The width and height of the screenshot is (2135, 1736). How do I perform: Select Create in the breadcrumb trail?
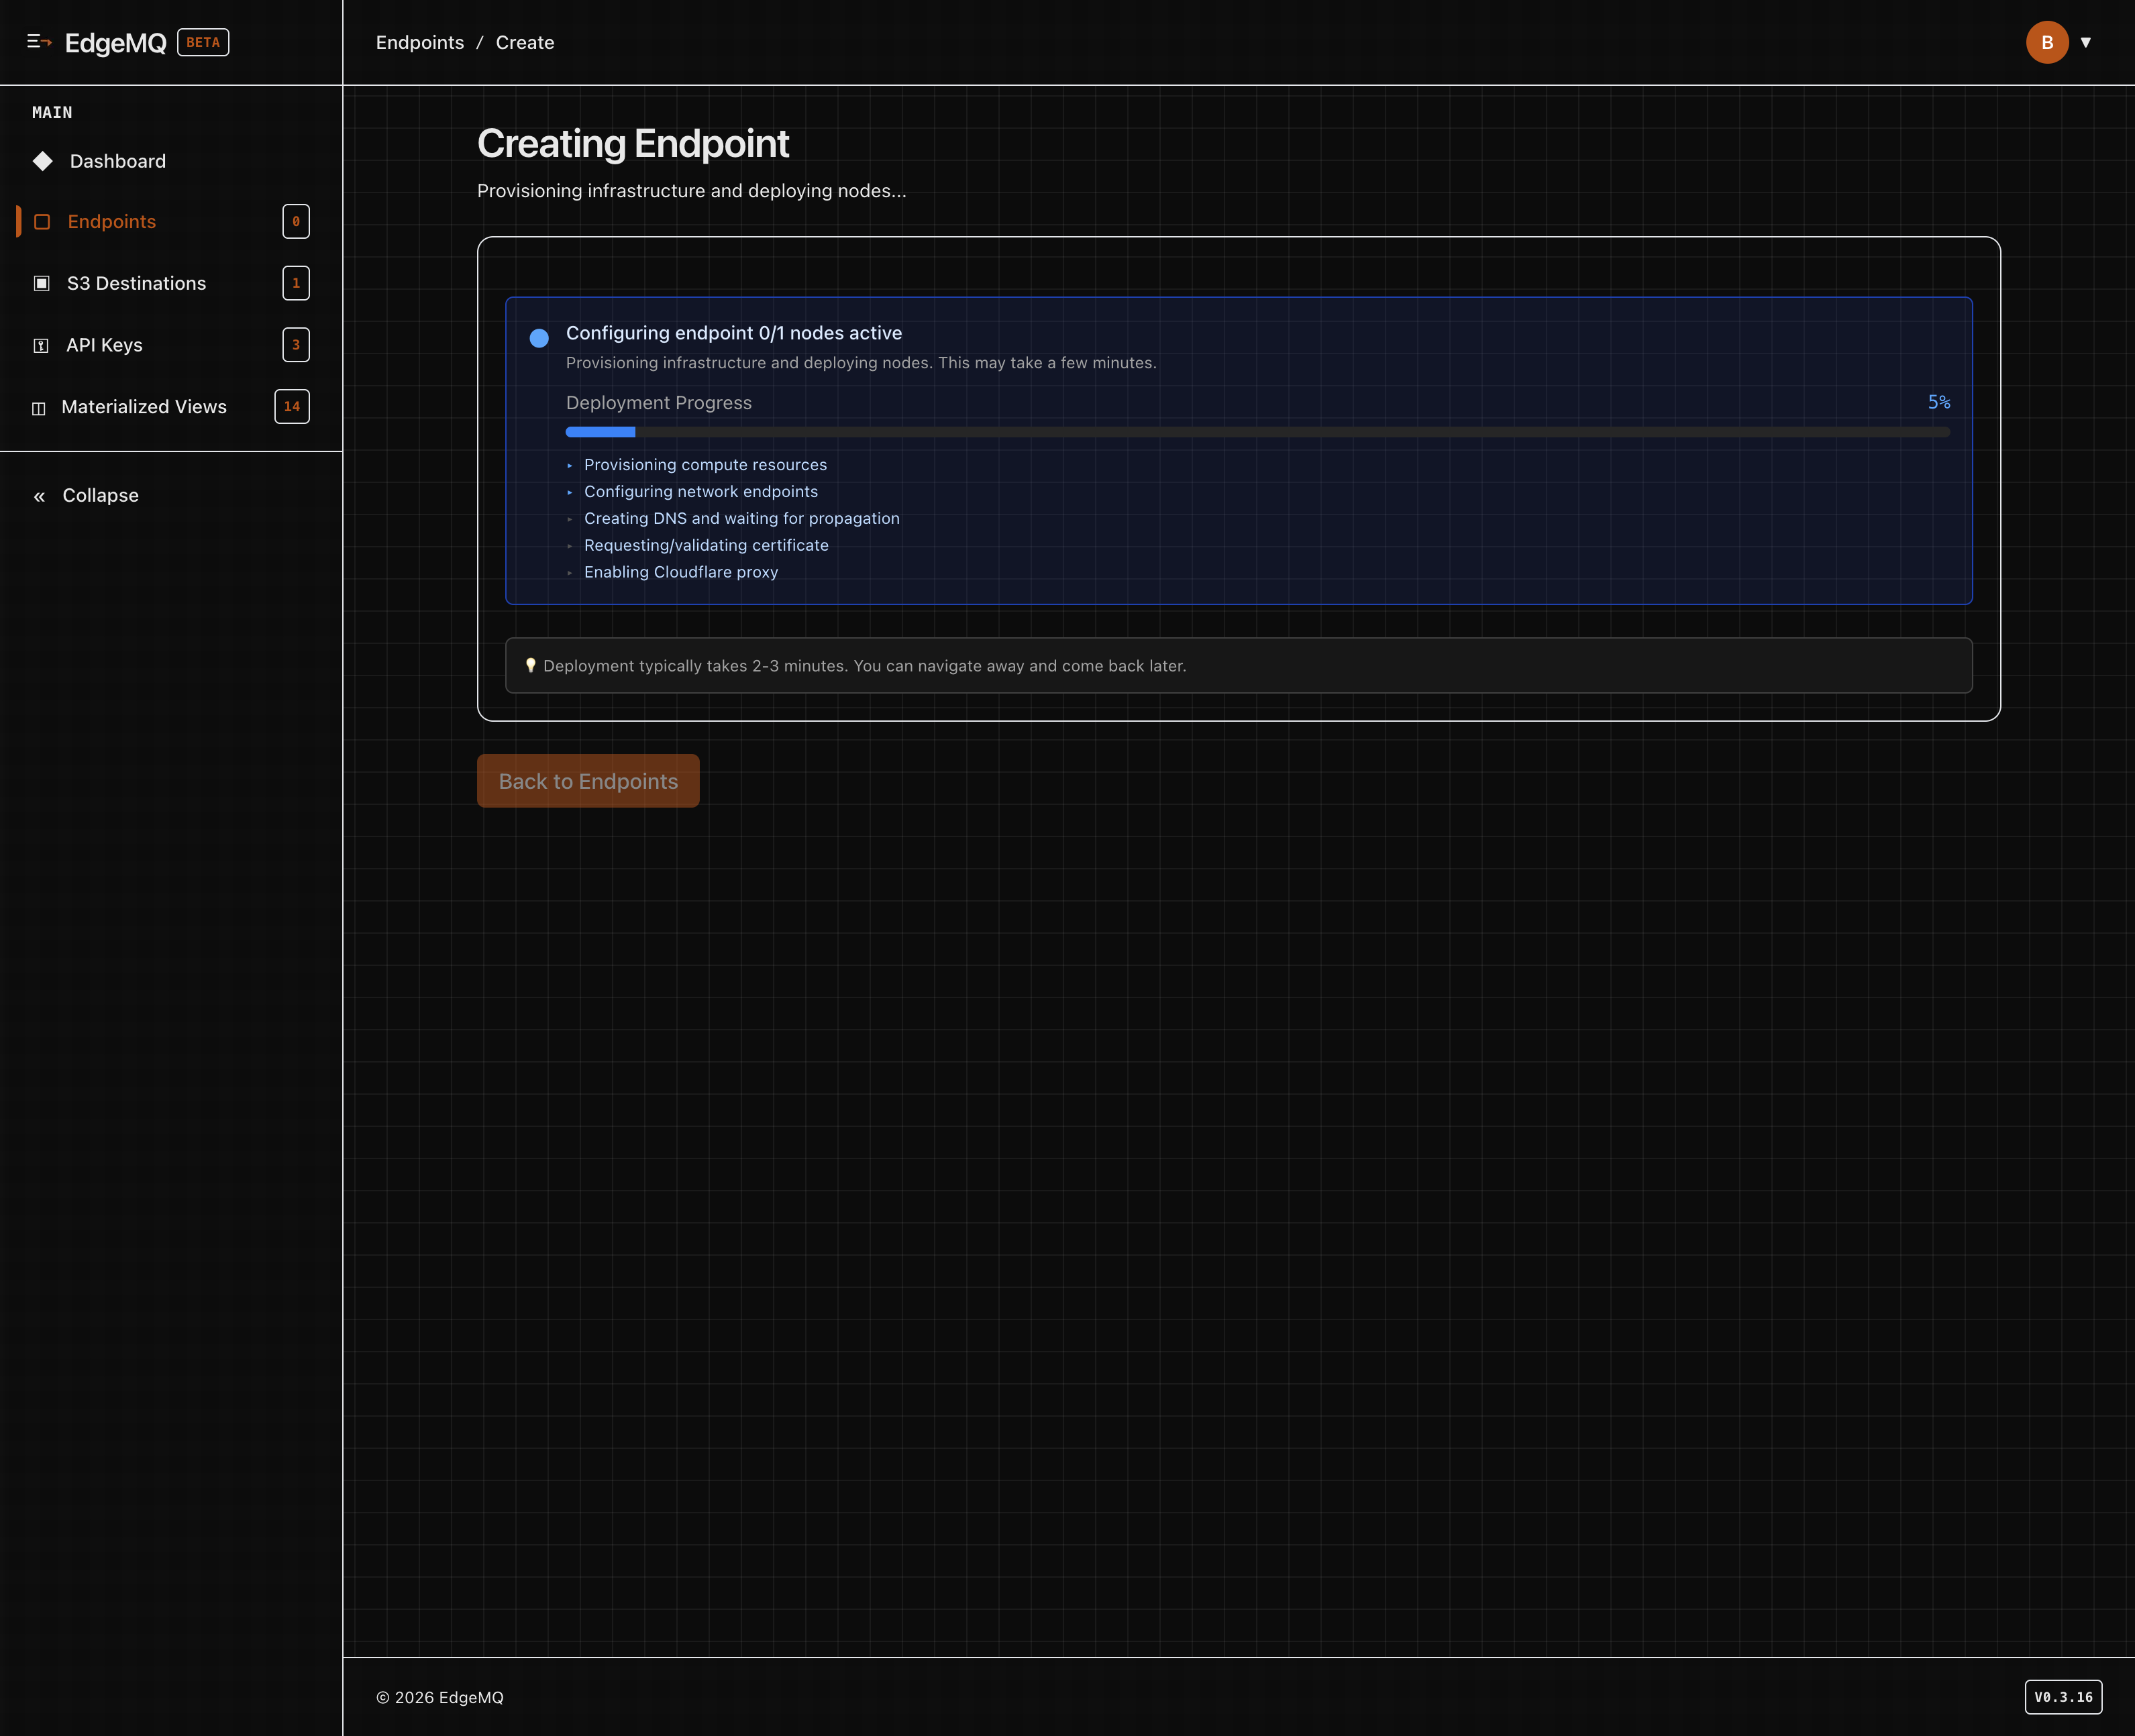(x=524, y=42)
